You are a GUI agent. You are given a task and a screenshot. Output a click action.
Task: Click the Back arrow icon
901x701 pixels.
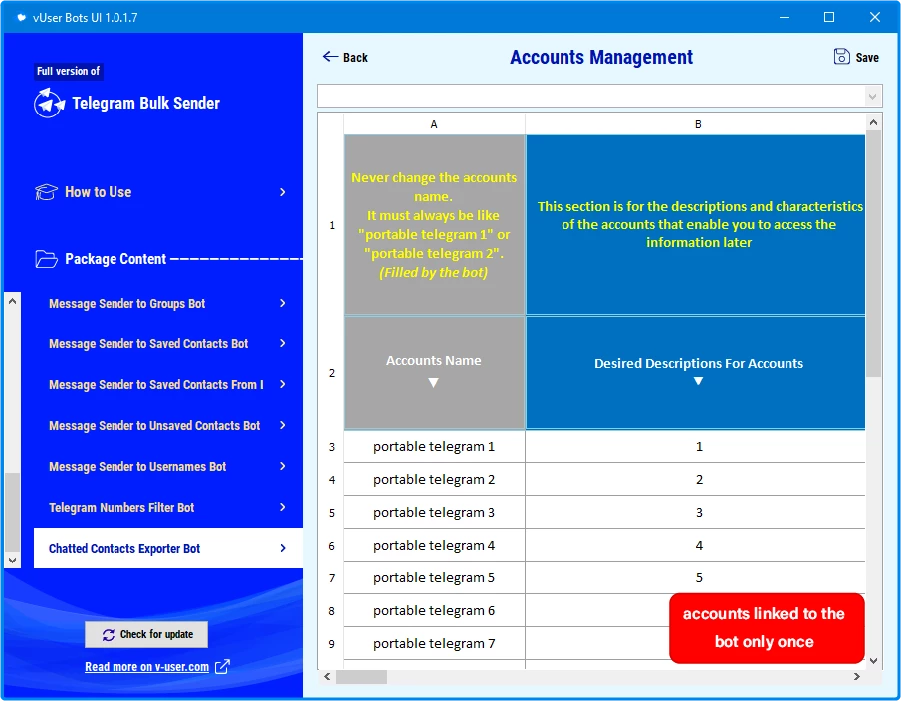click(330, 56)
